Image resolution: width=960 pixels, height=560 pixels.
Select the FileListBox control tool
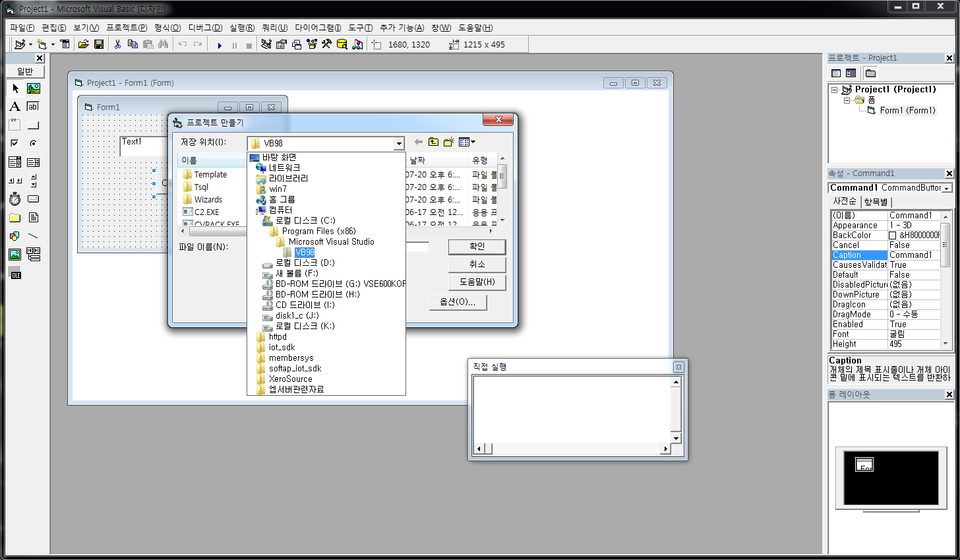click(33, 217)
